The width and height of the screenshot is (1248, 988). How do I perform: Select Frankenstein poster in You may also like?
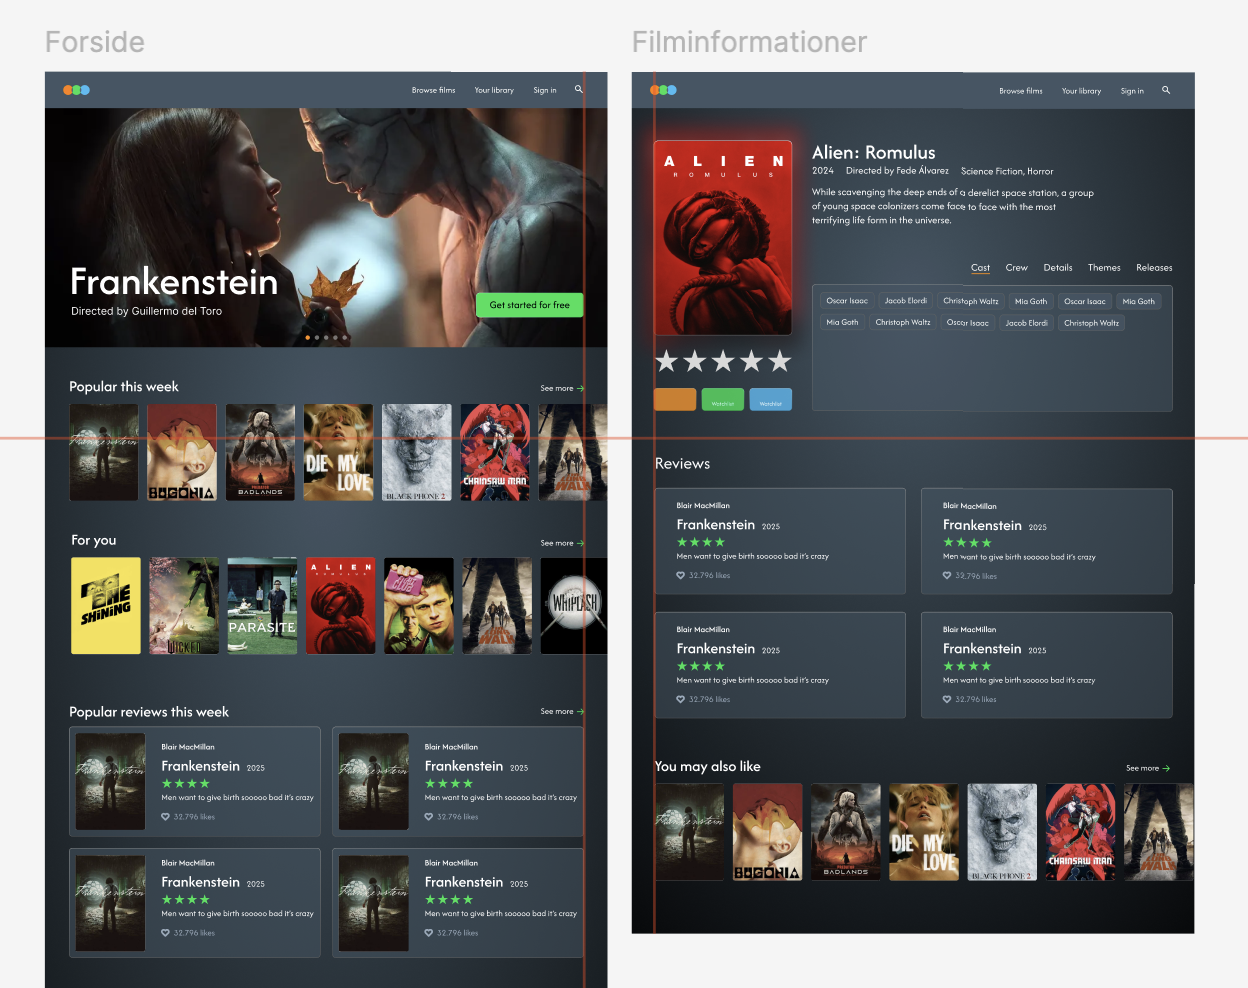(689, 832)
